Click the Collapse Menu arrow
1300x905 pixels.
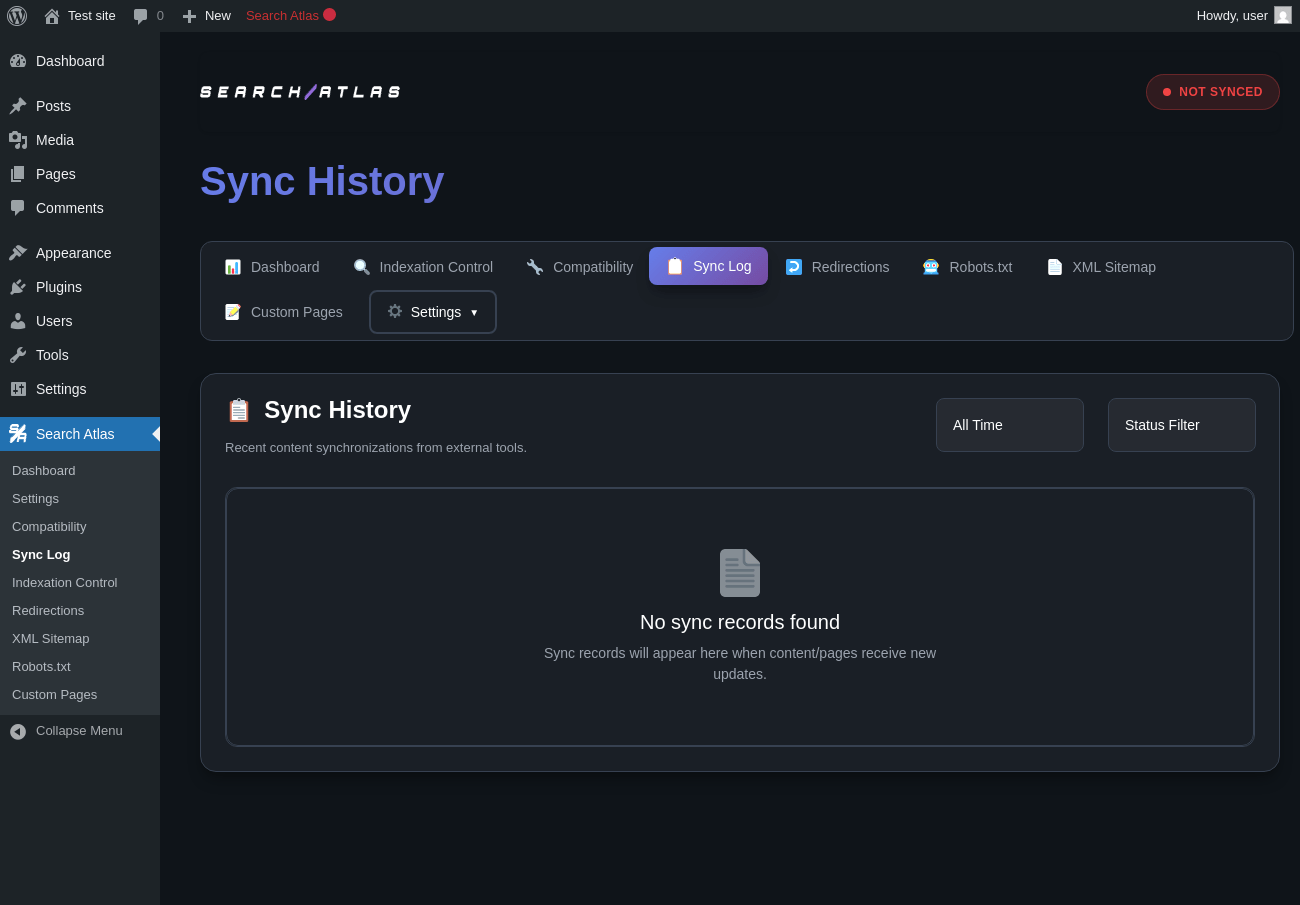[18, 731]
